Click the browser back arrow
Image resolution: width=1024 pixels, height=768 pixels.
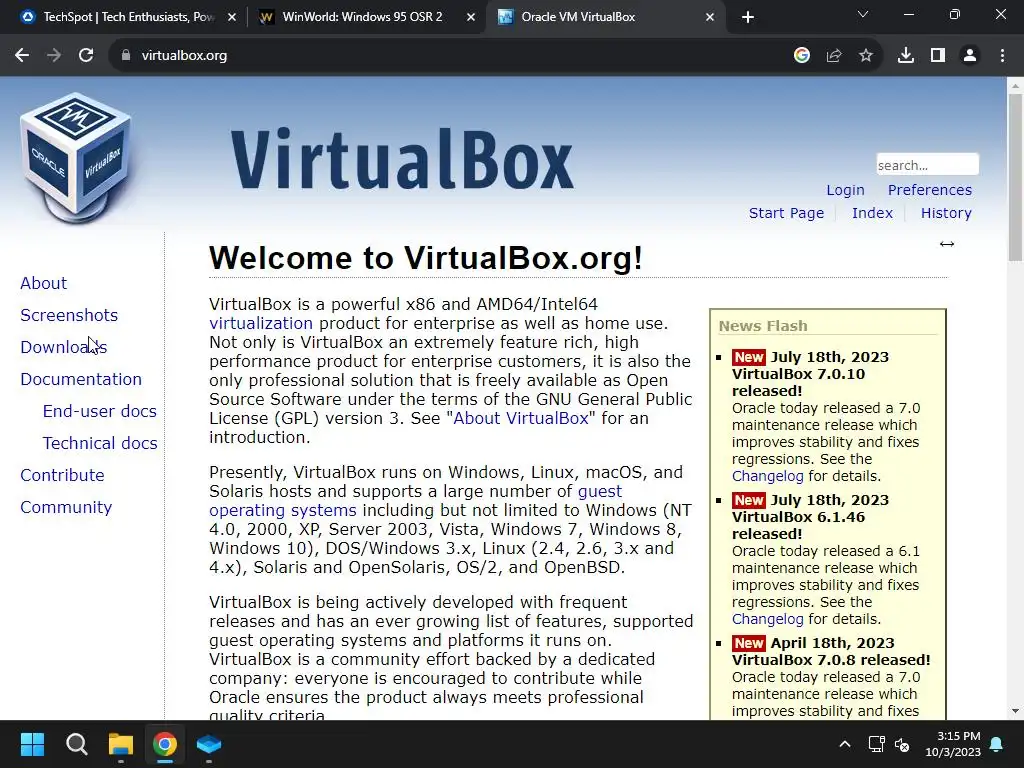[x=22, y=56]
